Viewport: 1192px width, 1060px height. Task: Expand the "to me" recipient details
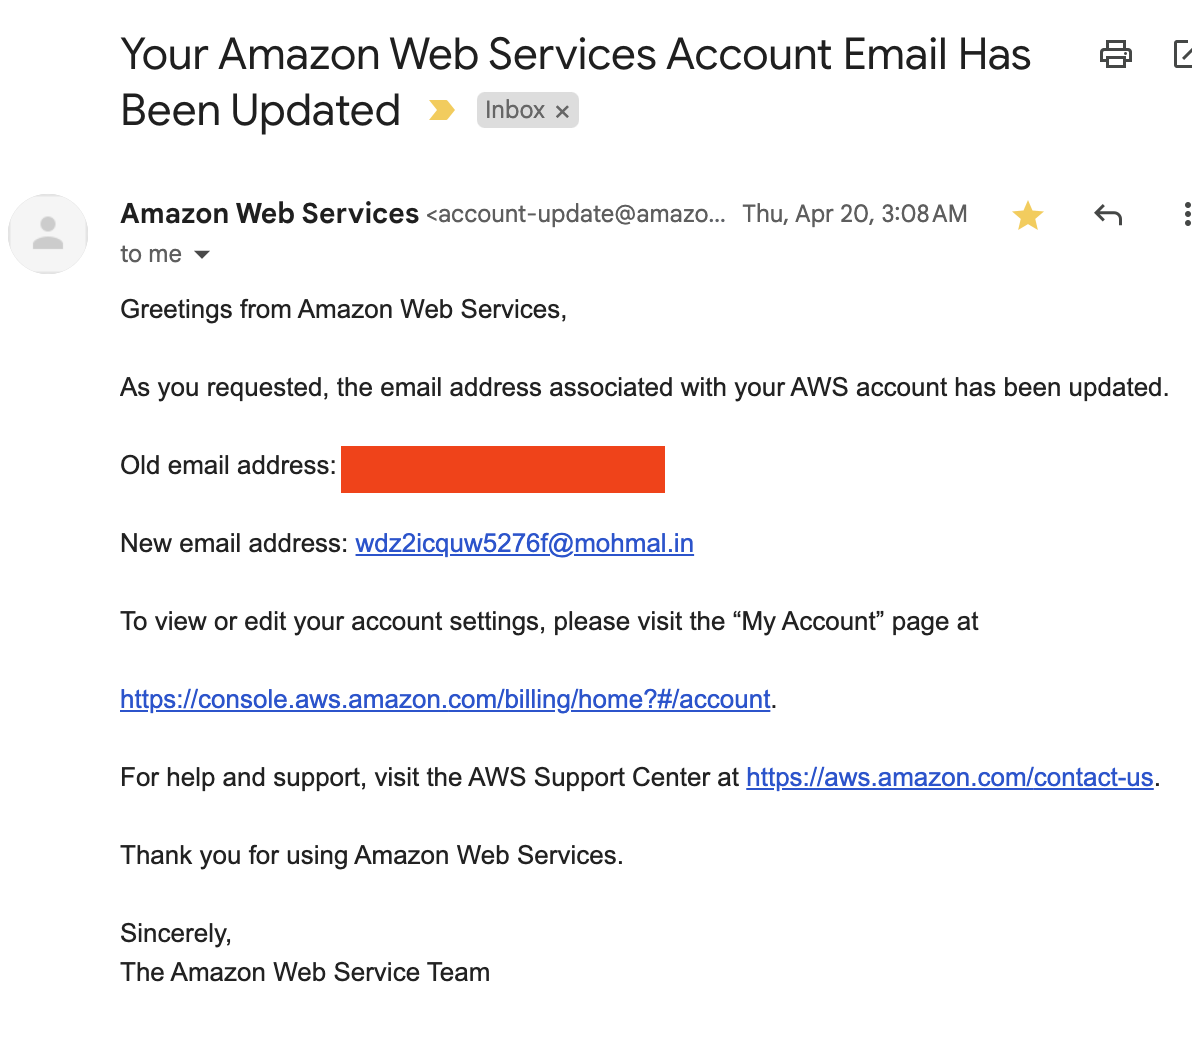[x=201, y=255]
